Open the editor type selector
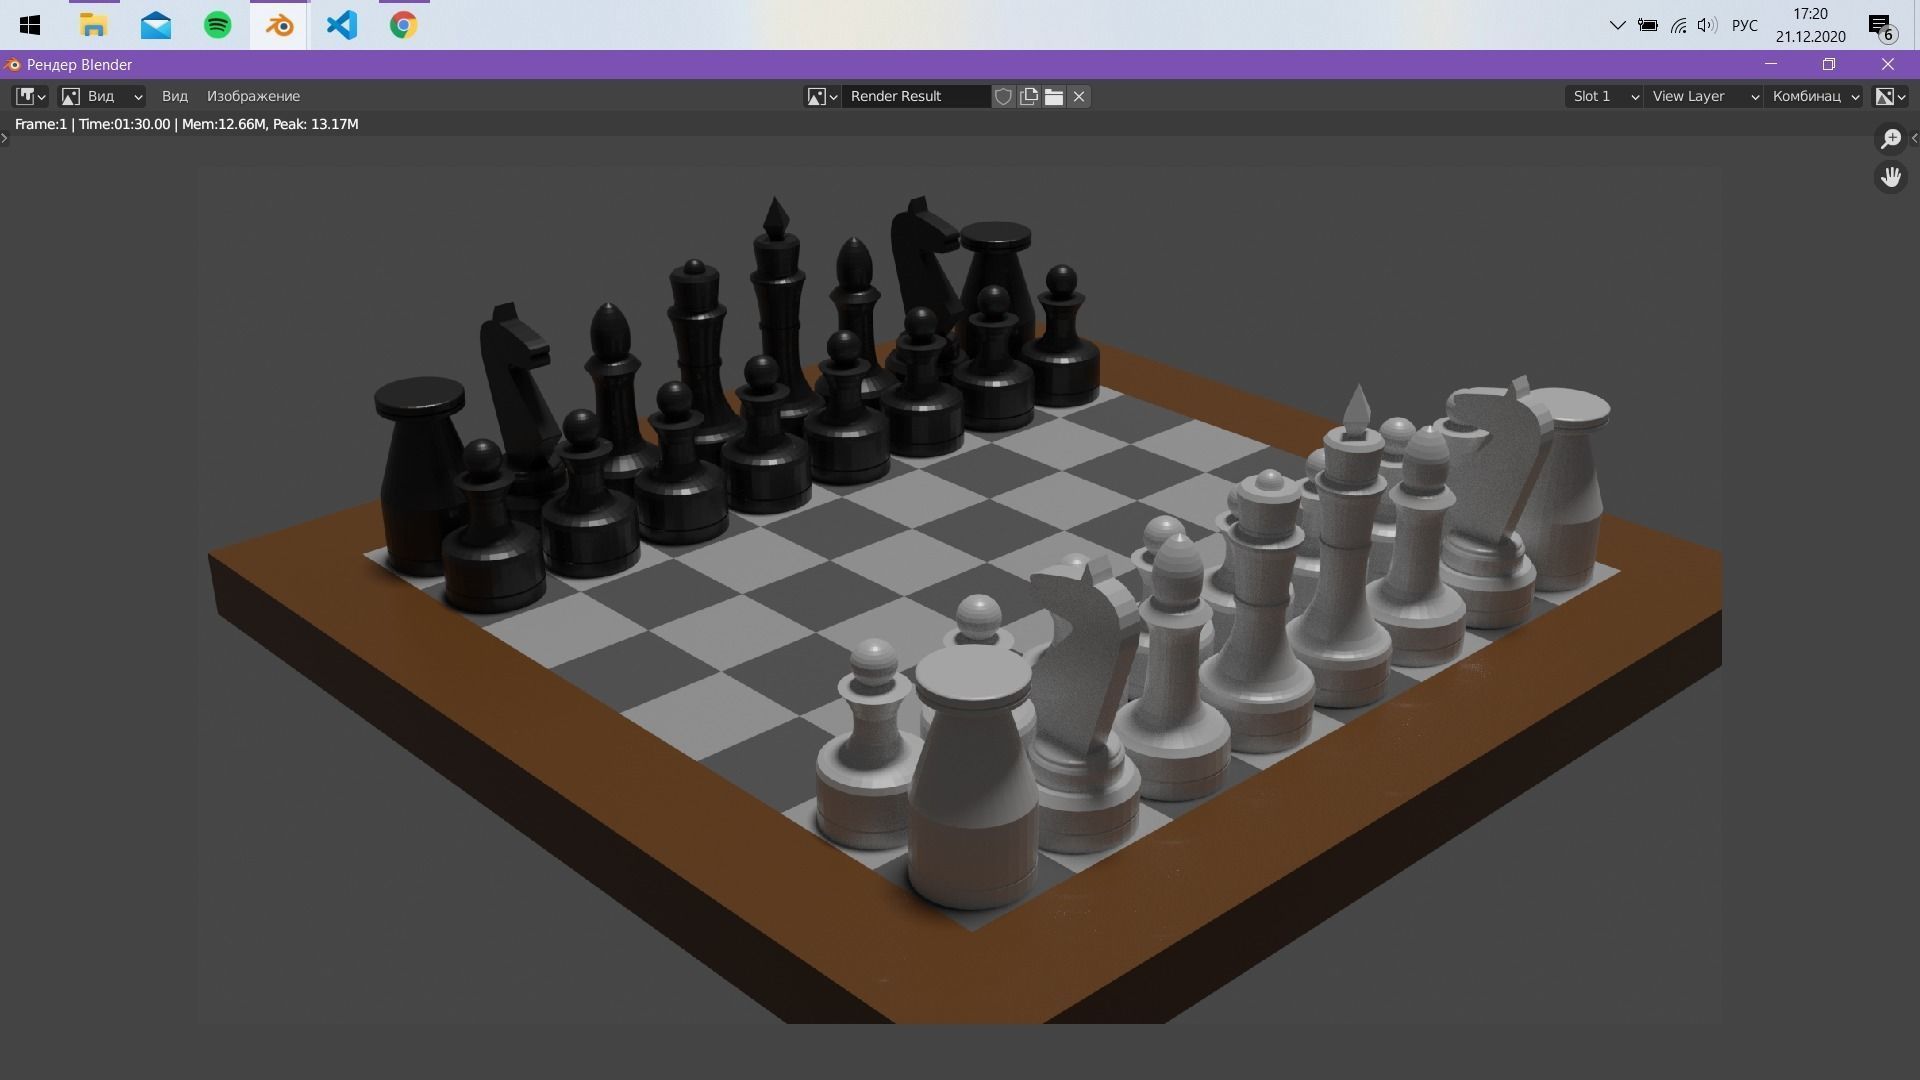Viewport: 1920px width, 1080px height. point(29,96)
